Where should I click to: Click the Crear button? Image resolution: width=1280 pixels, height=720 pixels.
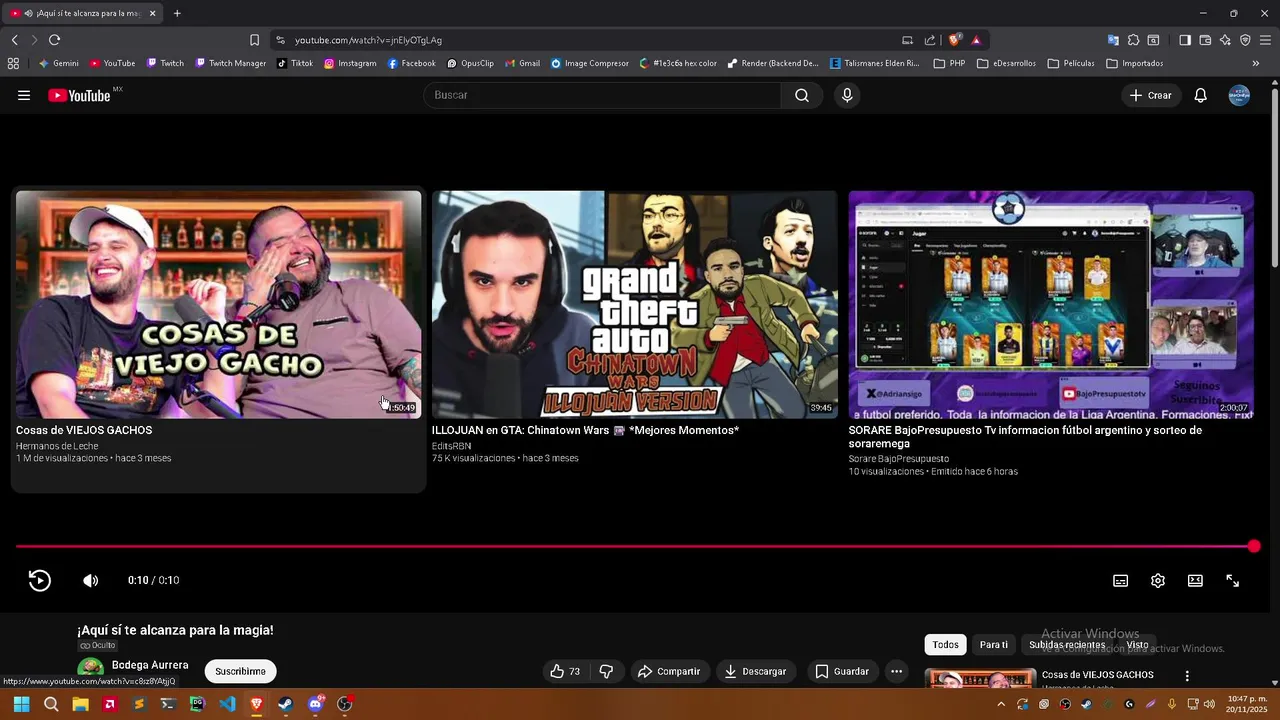point(1150,95)
